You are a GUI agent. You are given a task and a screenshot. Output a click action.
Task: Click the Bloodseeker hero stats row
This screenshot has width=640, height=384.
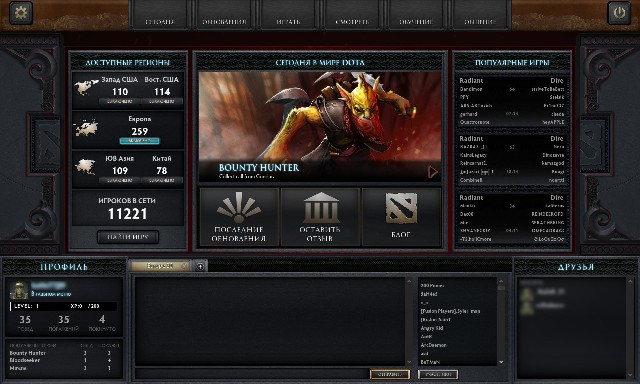tap(63, 360)
